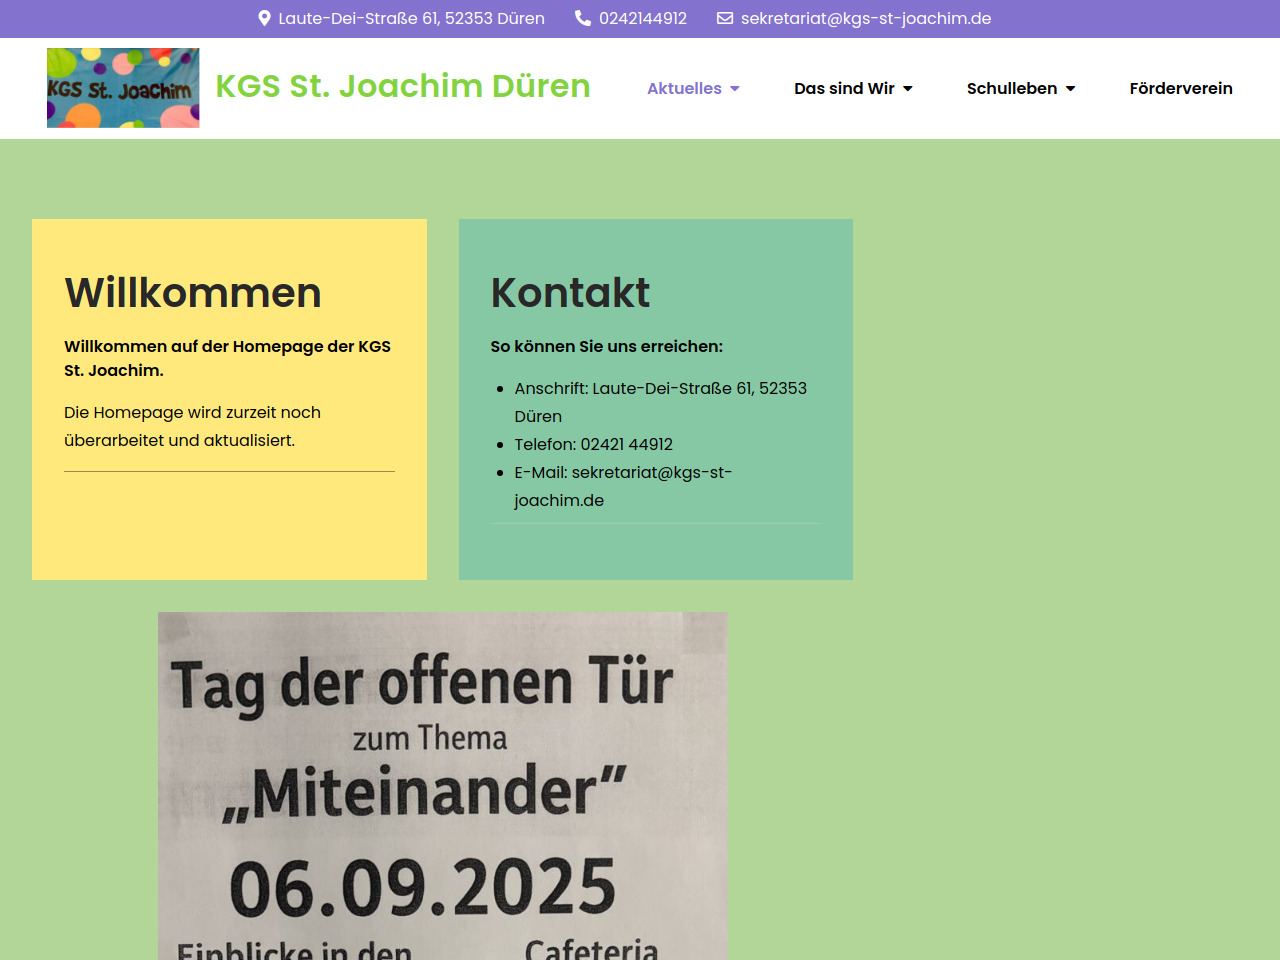
Task: Go to the Förderverein page
Action: [1181, 88]
